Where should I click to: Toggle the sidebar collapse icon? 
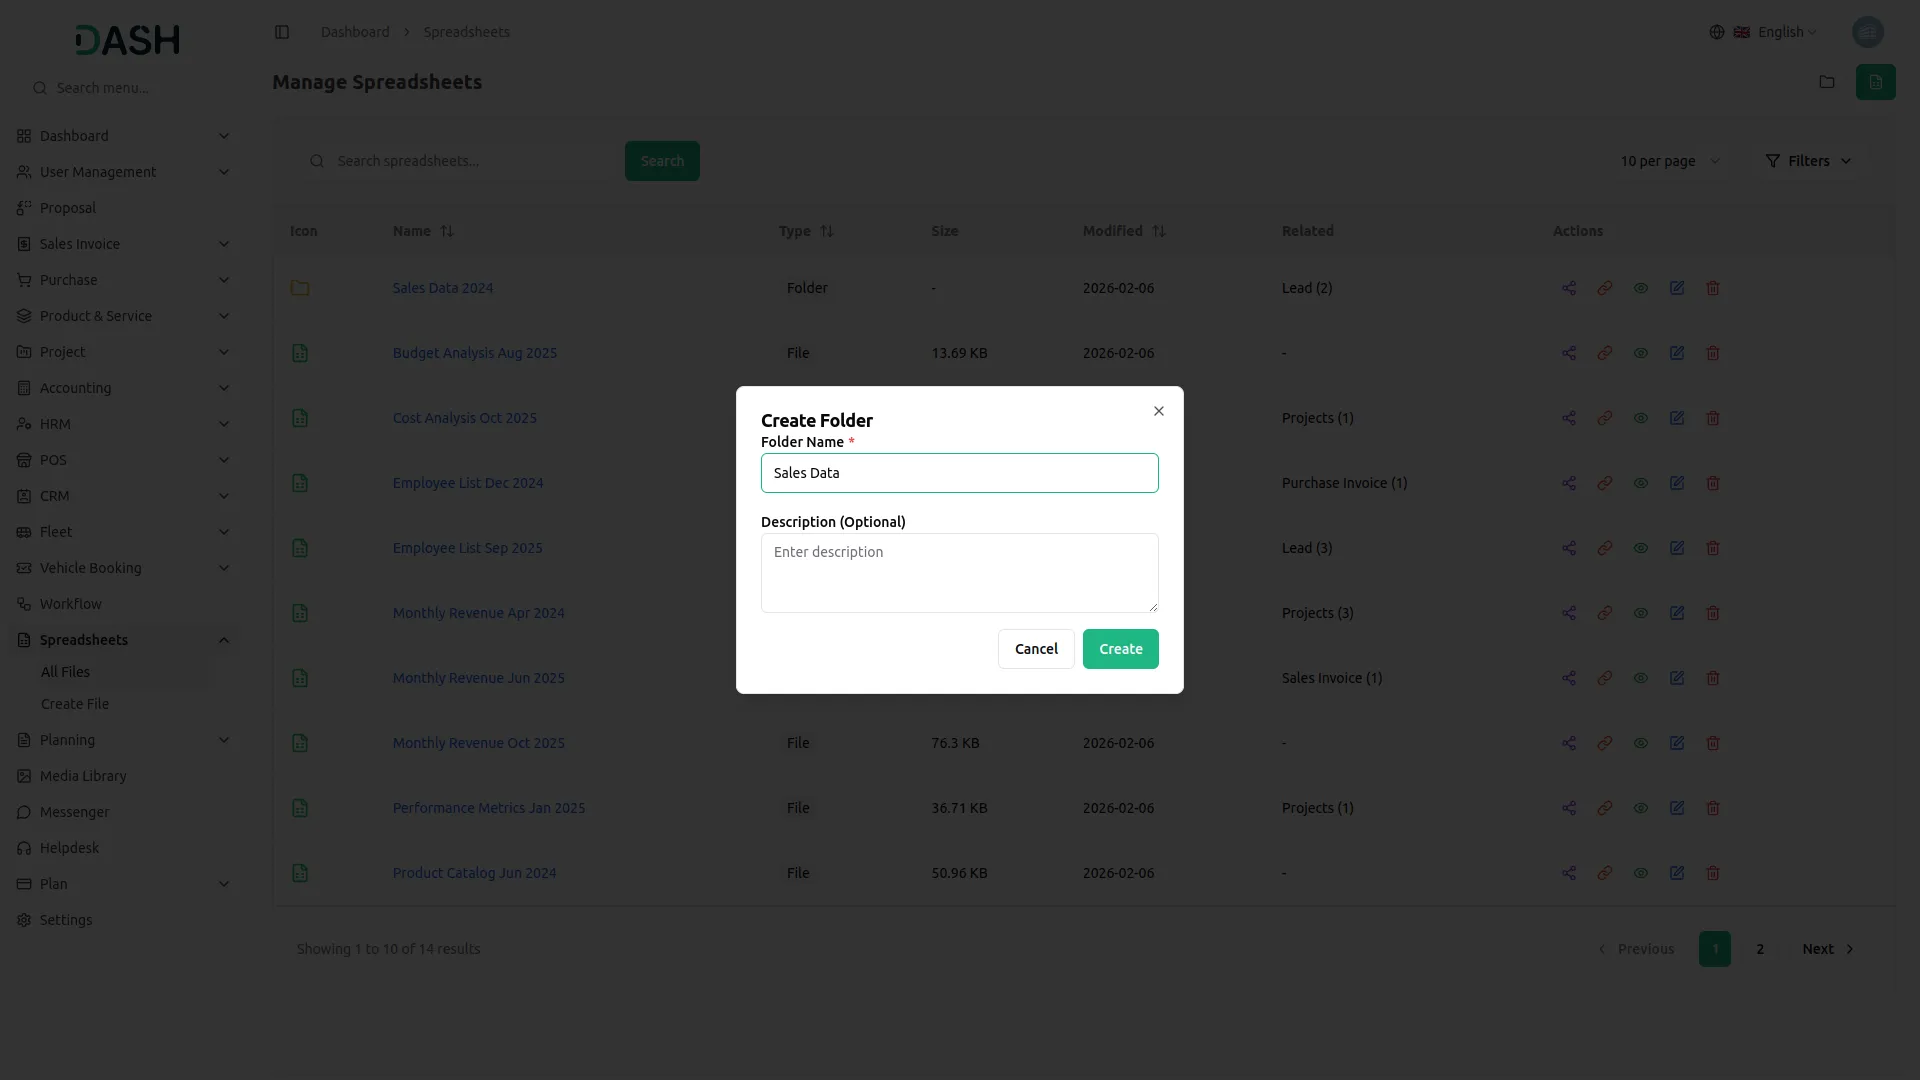(x=282, y=32)
